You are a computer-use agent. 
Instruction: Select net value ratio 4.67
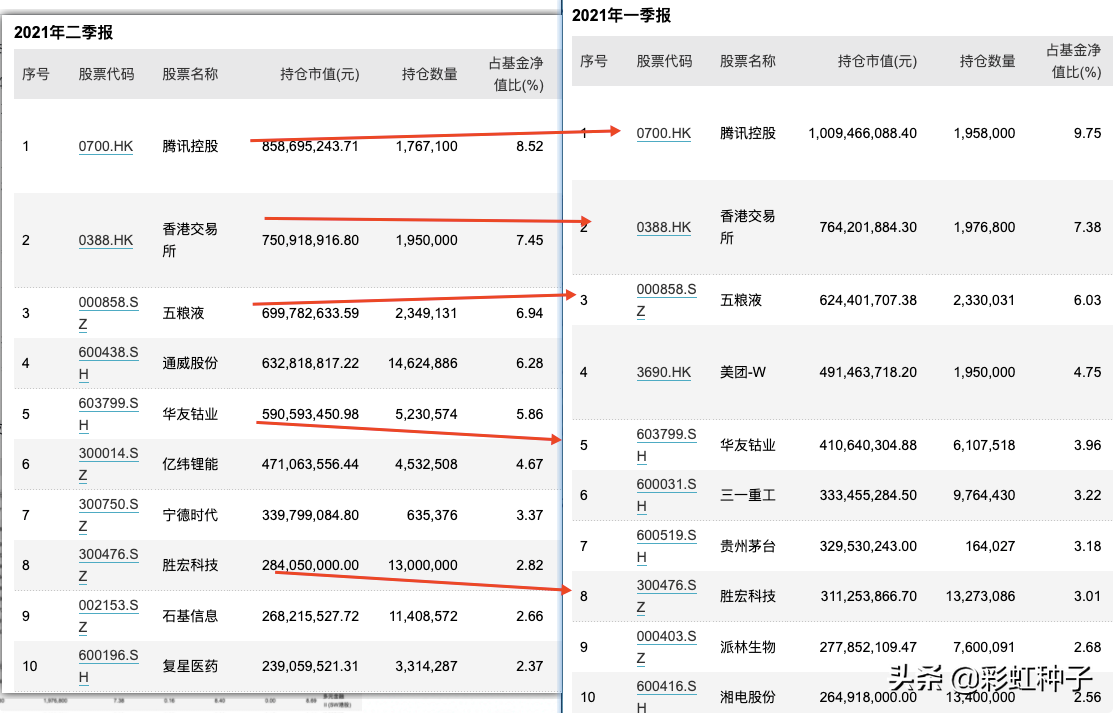[530, 464]
